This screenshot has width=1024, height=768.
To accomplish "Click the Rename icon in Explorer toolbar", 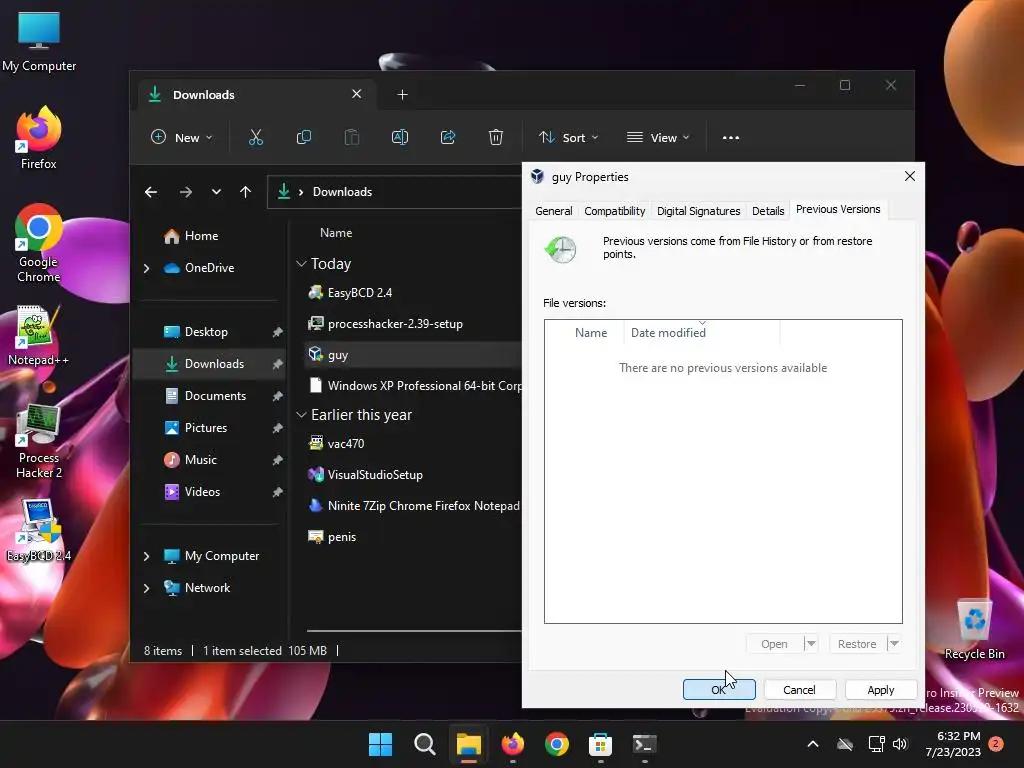I will click(400, 137).
